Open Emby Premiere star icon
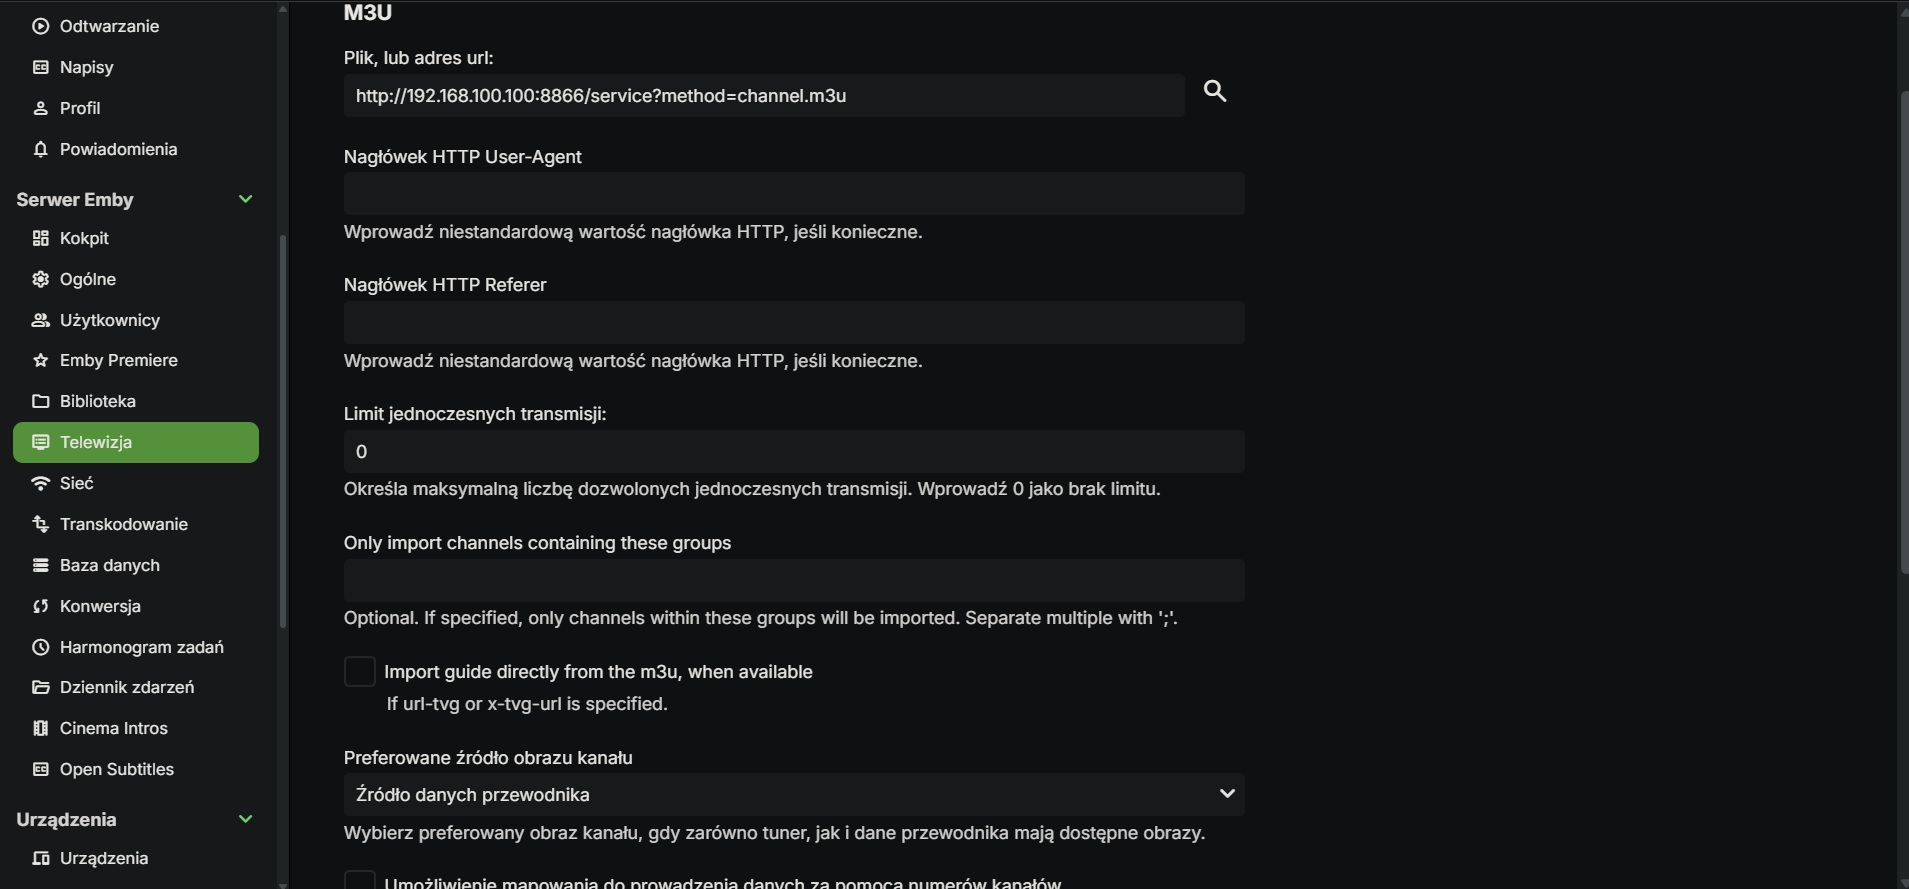1909x889 pixels. 41,360
